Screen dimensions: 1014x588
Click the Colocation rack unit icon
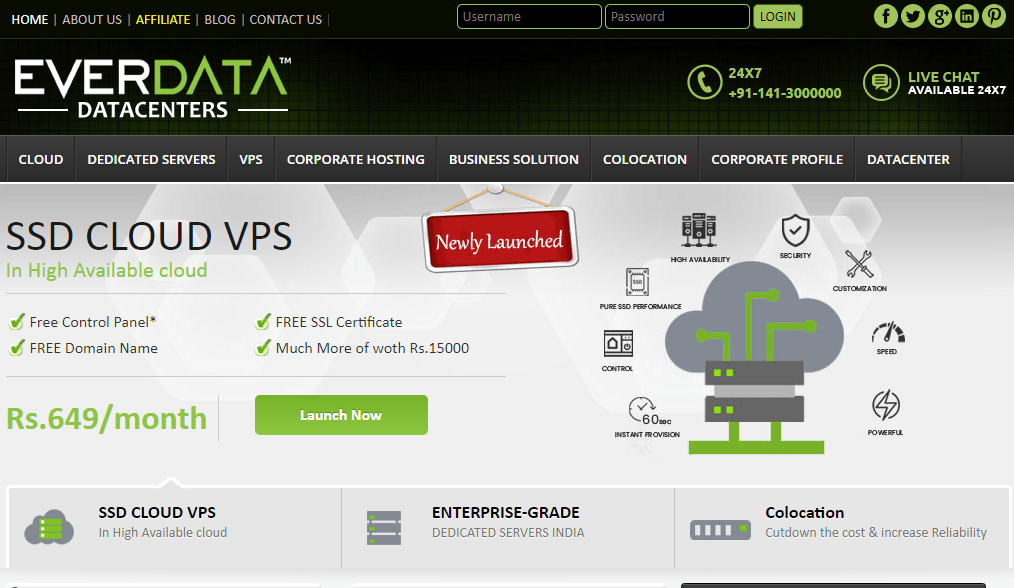[720, 530]
